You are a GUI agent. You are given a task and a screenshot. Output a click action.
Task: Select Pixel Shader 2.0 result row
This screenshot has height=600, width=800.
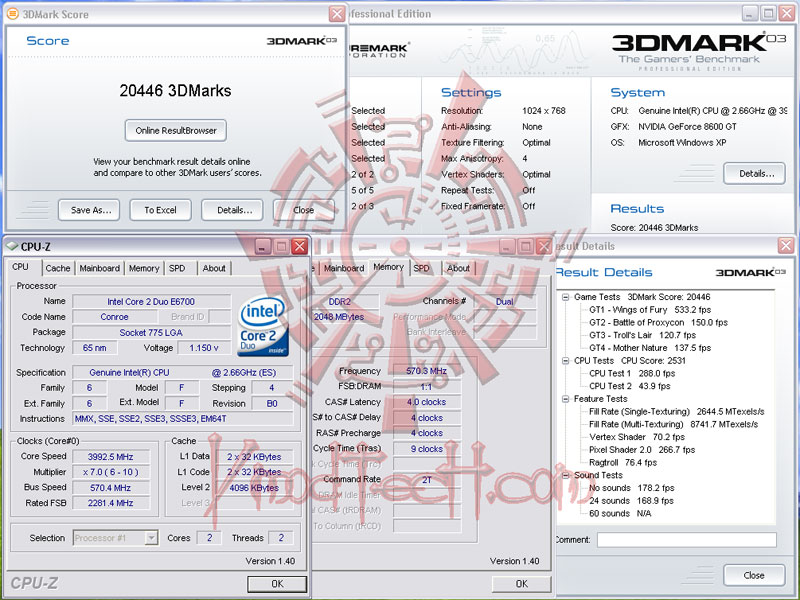(x=642, y=450)
